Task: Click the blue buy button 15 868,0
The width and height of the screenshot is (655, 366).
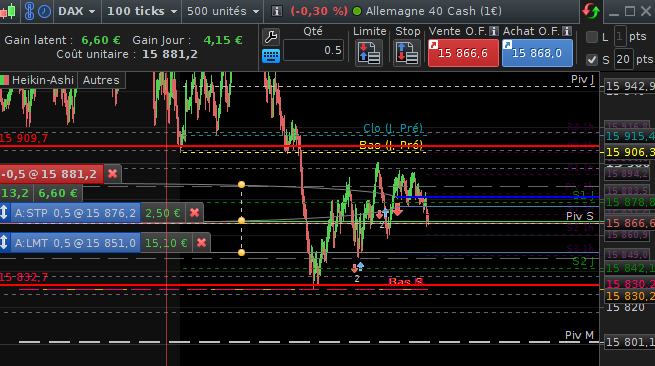Action: point(537,53)
